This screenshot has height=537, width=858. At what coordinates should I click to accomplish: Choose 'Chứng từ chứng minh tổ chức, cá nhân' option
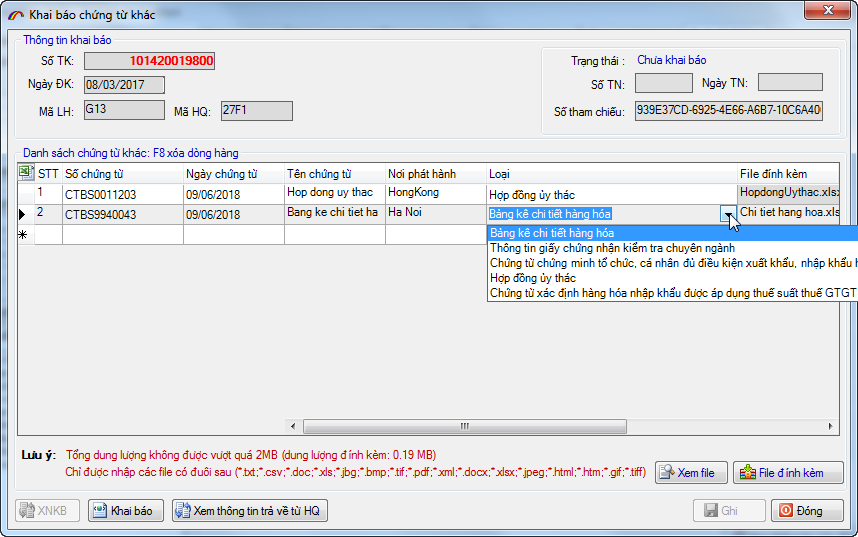coord(670,263)
